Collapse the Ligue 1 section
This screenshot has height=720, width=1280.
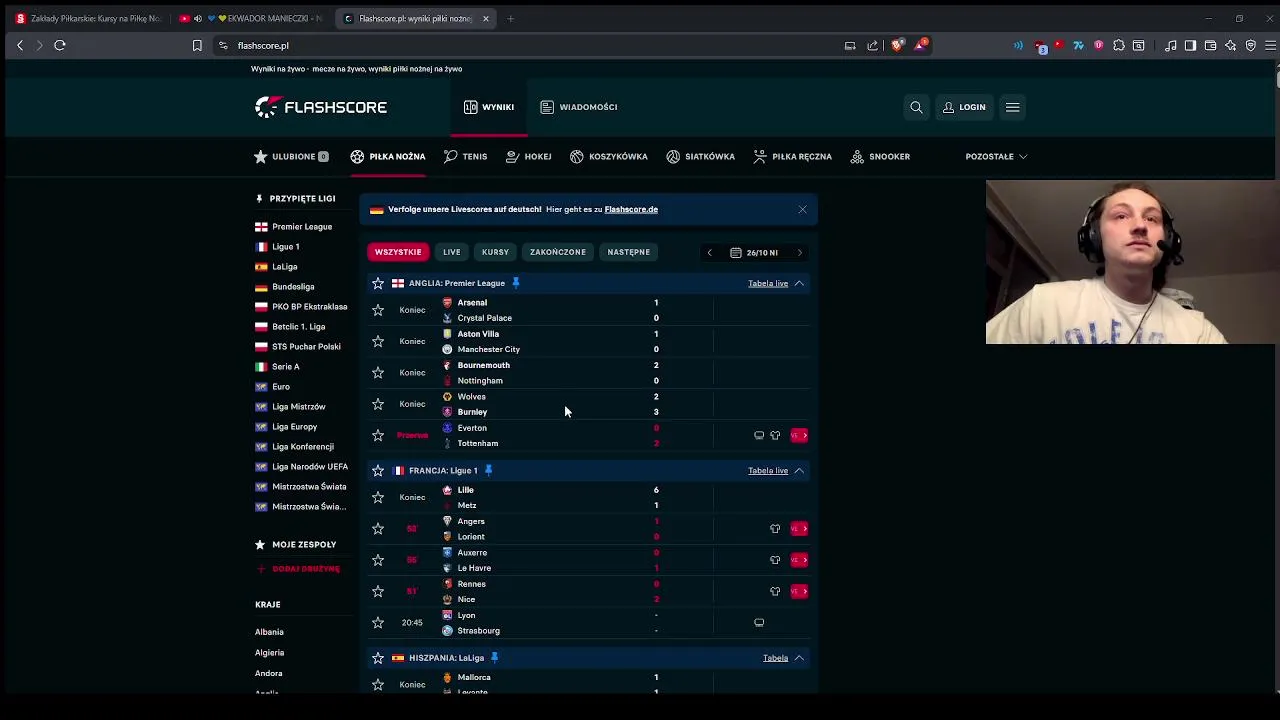coord(799,471)
